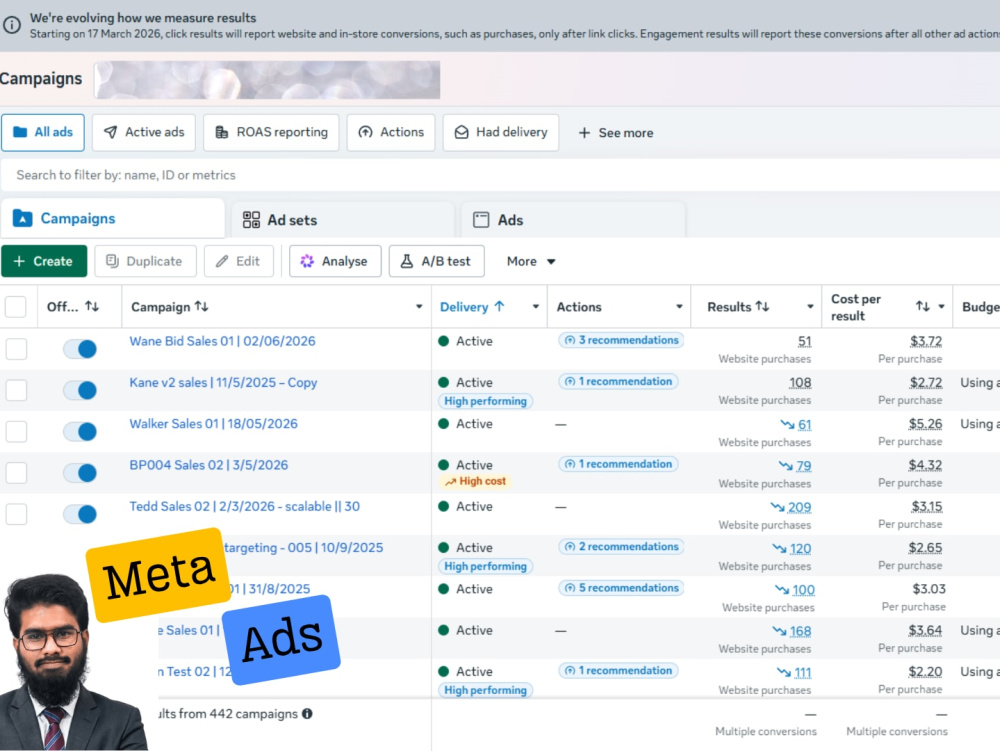Switch to the Active ads view
1000x751 pixels.
143,133
